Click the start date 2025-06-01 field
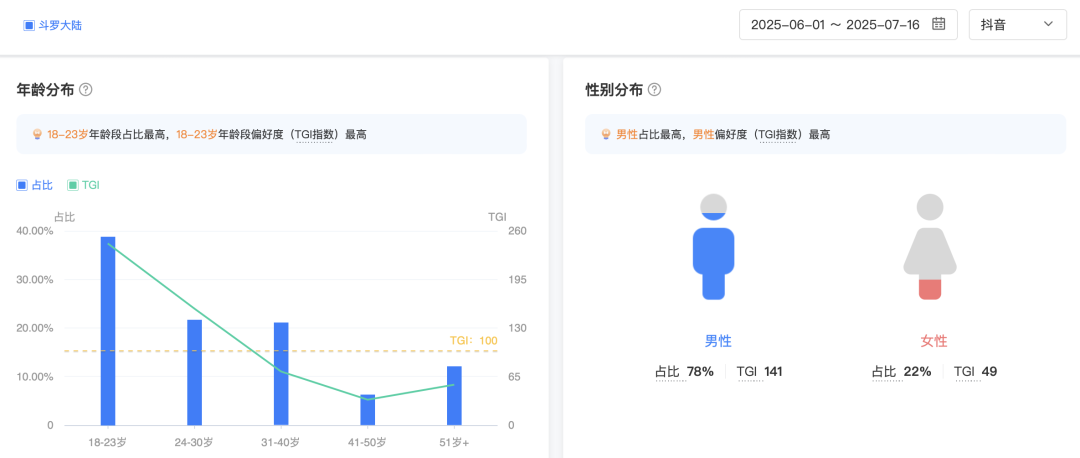Screen dimensions: 1080x458 point(787,24)
